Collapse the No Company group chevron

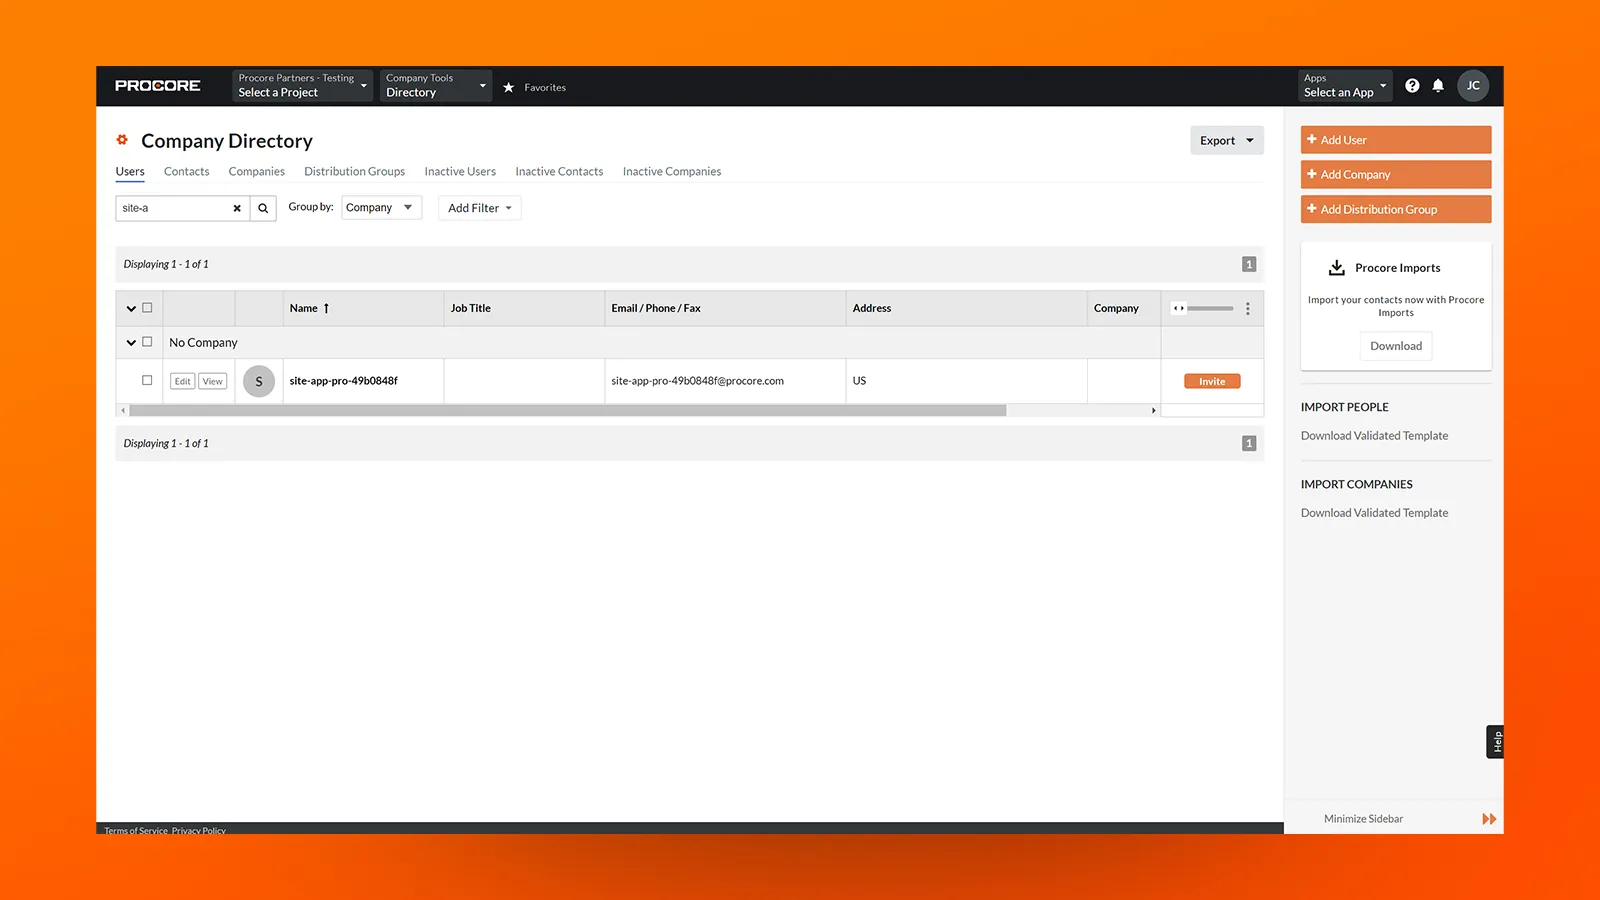pyautogui.click(x=131, y=343)
